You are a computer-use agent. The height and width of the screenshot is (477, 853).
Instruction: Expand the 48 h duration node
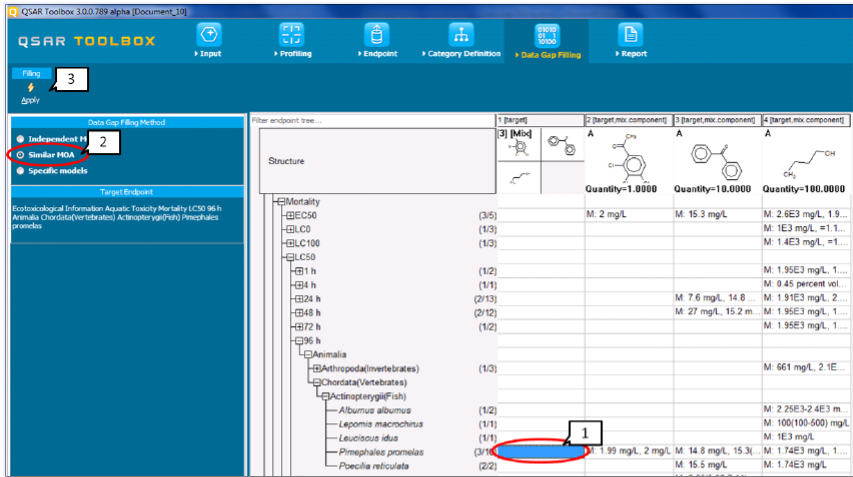(299, 313)
